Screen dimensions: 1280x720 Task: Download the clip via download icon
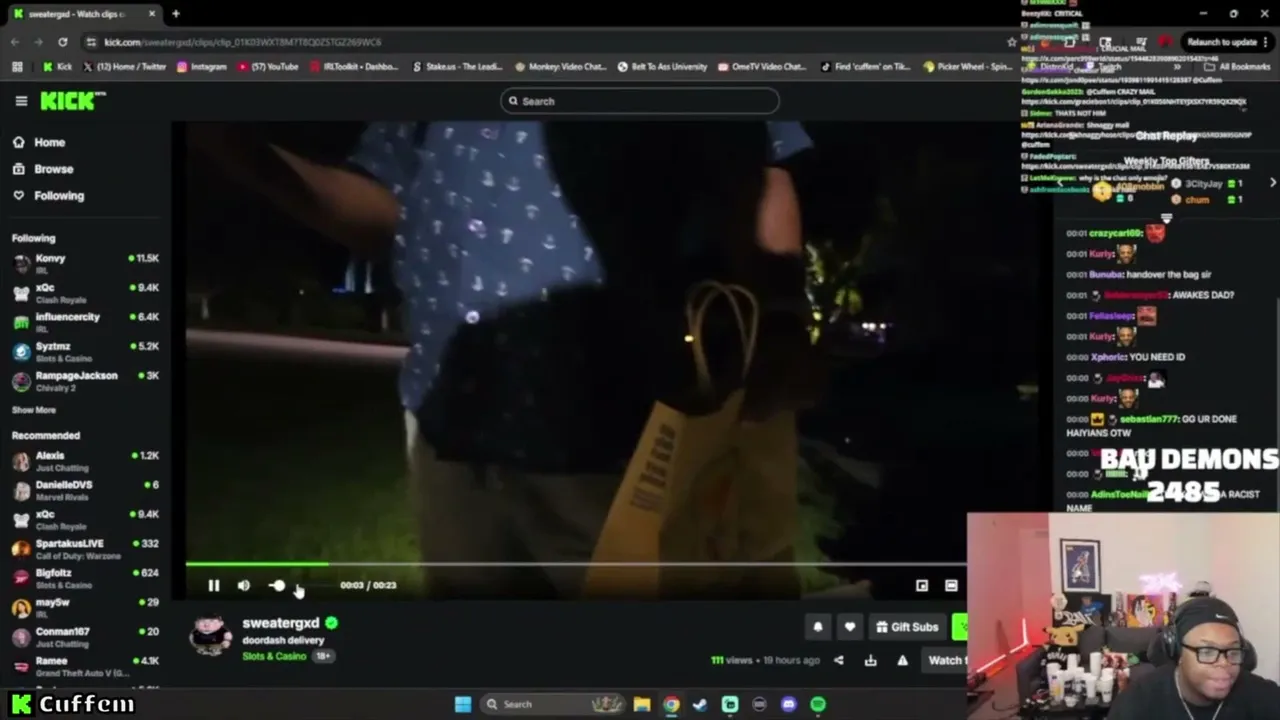[871, 660]
